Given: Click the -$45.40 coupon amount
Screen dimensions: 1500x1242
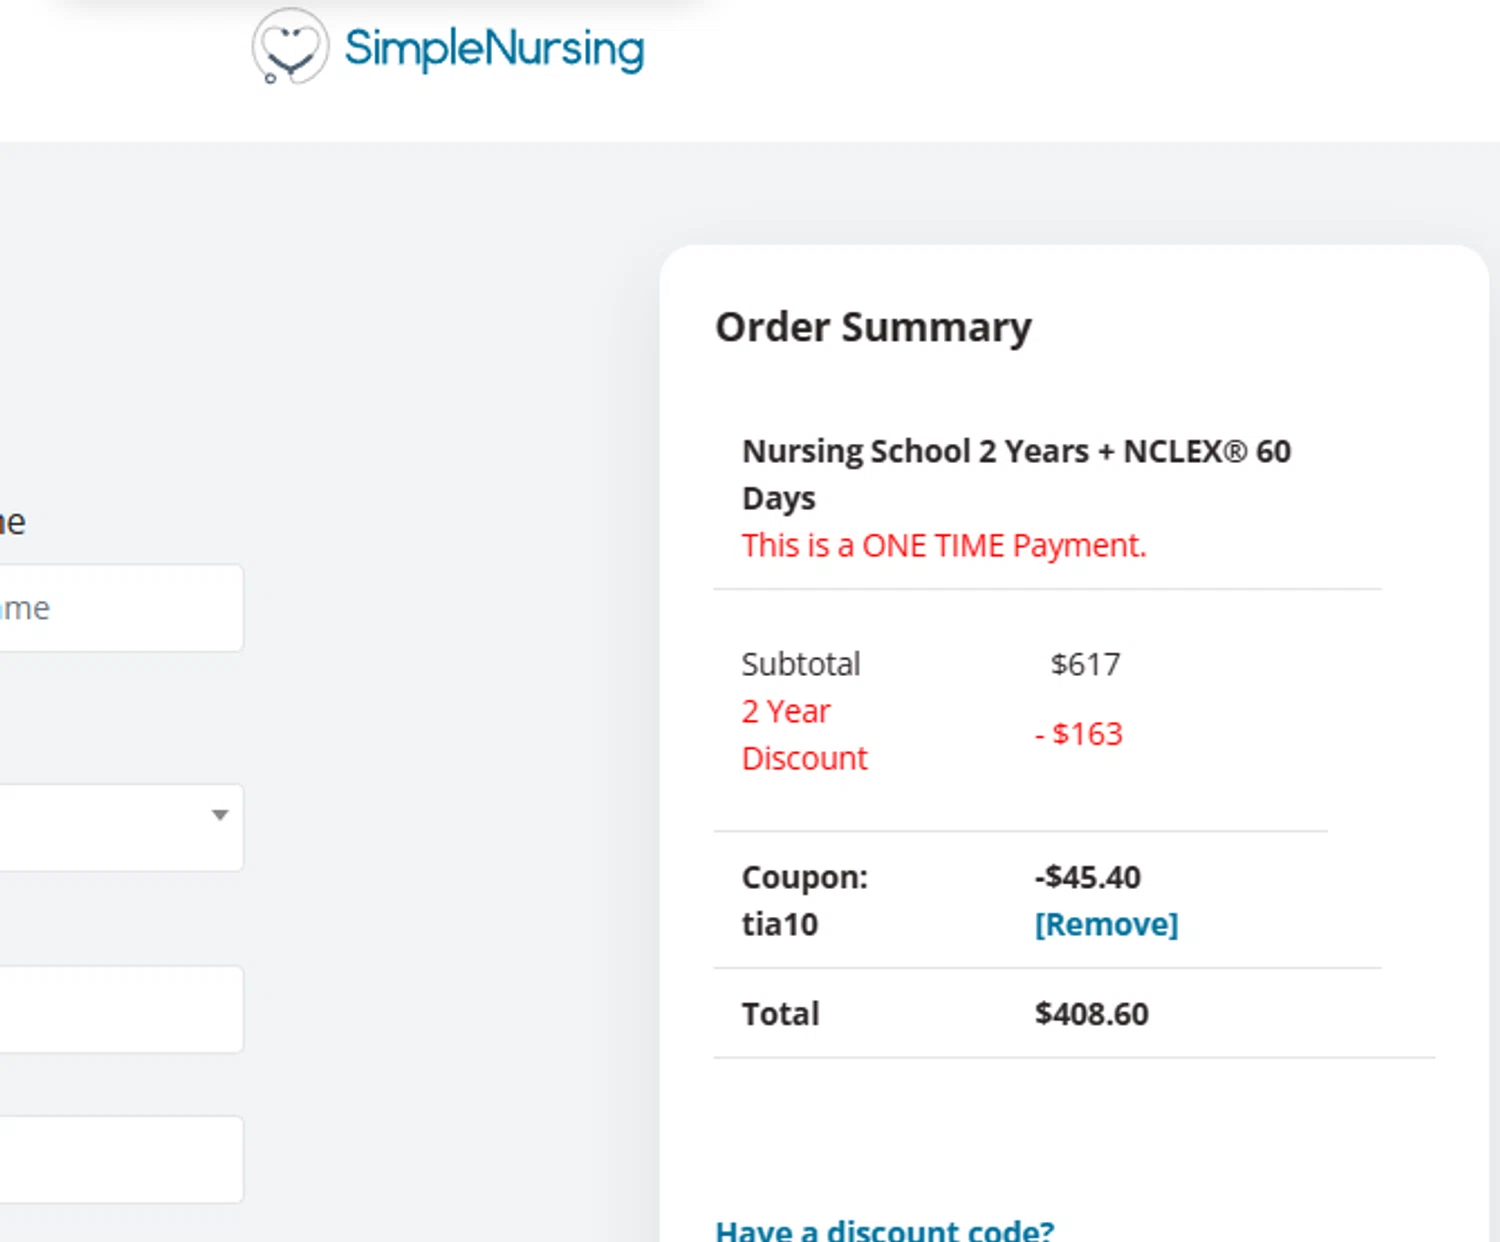Looking at the screenshot, I should 1088,877.
